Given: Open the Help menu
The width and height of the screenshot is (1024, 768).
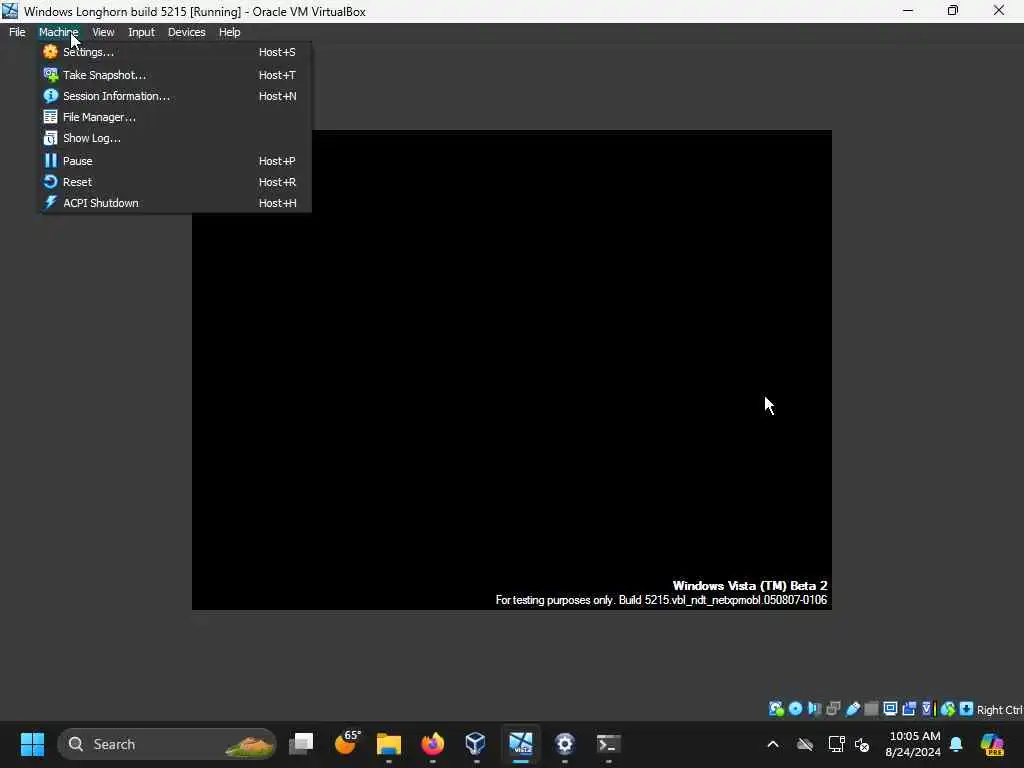Looking at the screenshot, I should 229,32.
